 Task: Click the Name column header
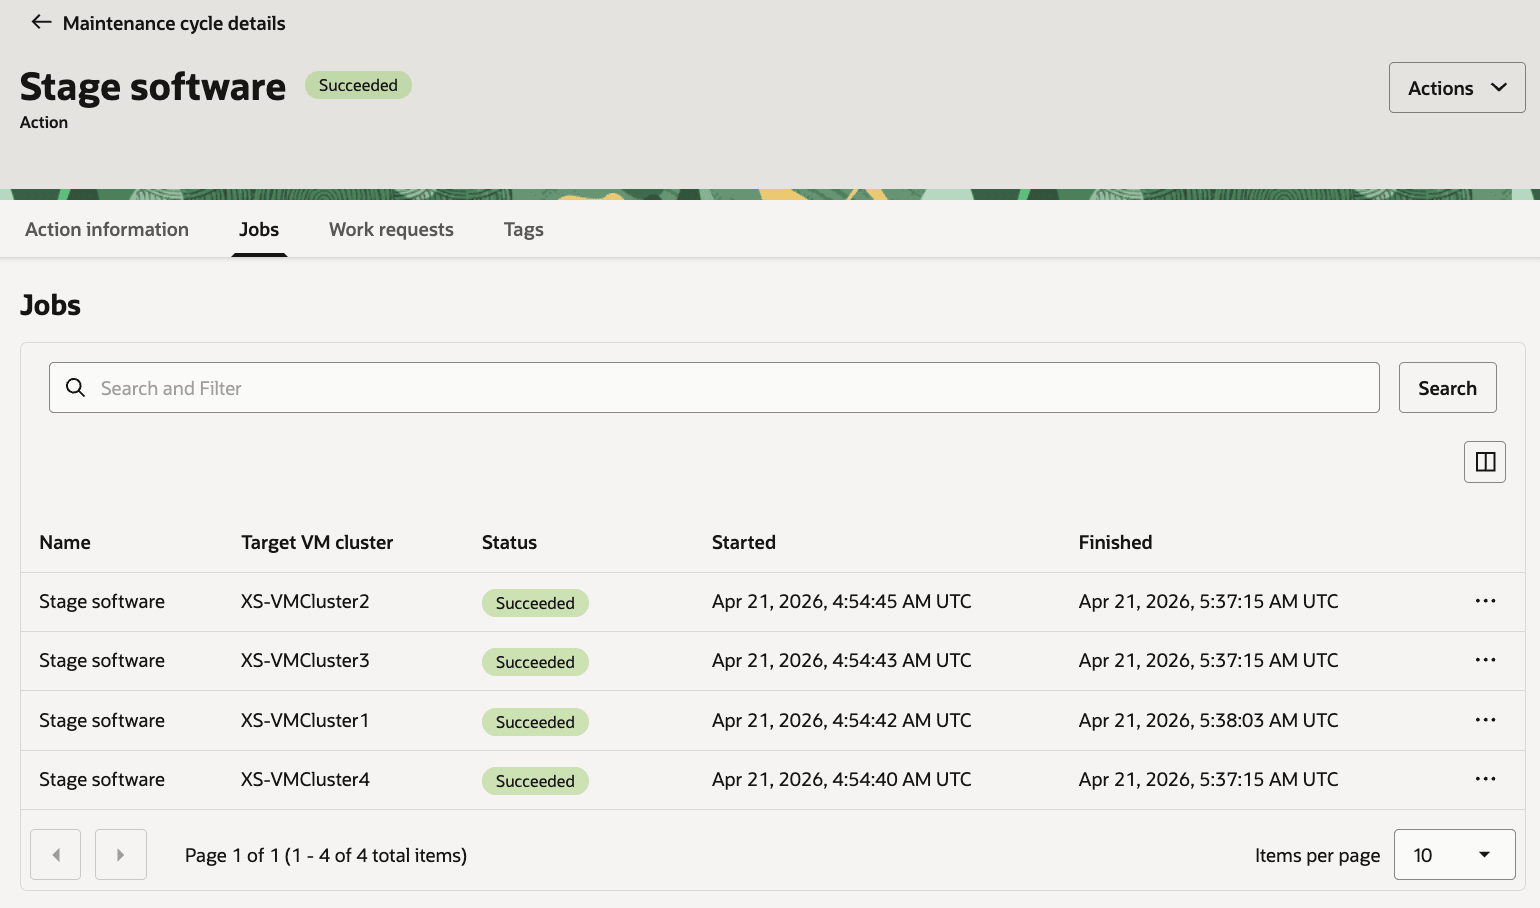click(65, 542)
